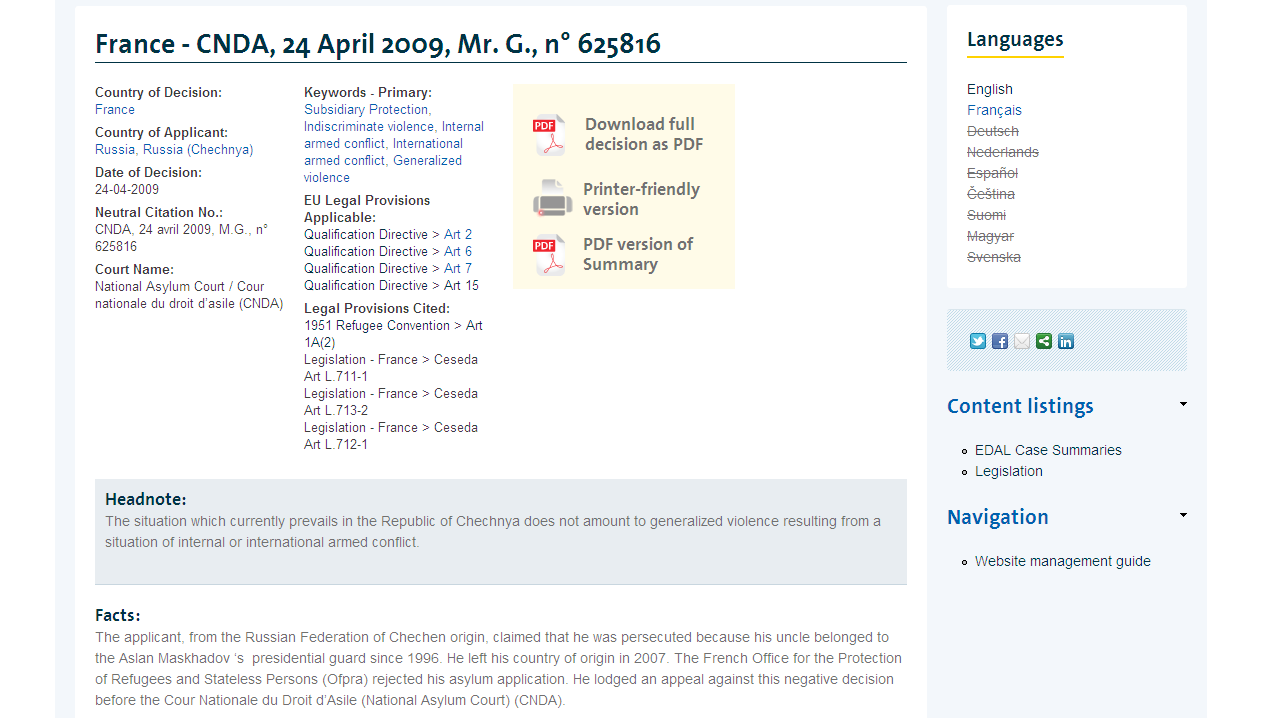Share the page via the LinkedIn icon

(x=1066, y=341)
